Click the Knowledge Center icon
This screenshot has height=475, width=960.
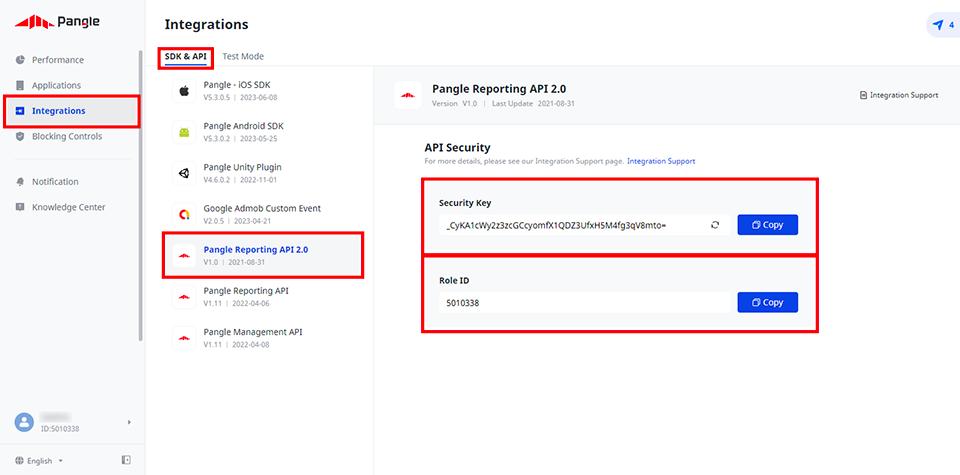pos(20,208)
